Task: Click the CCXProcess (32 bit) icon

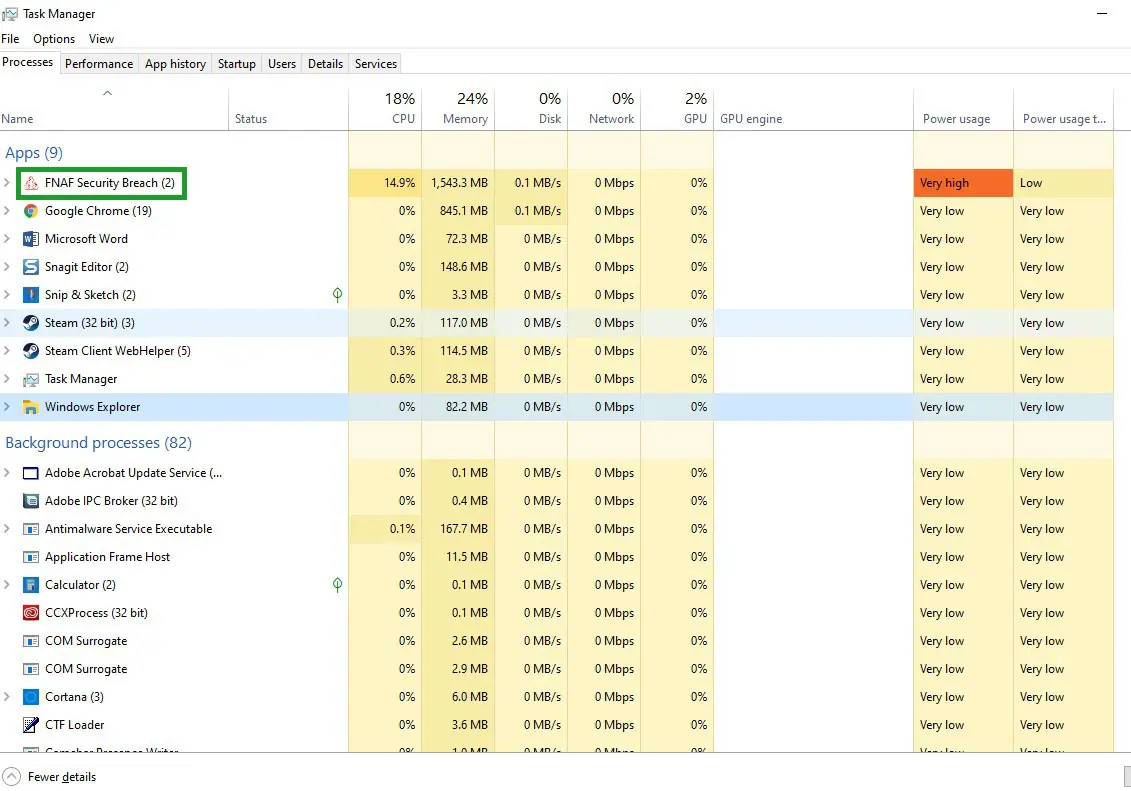Action: coord(30,613)
